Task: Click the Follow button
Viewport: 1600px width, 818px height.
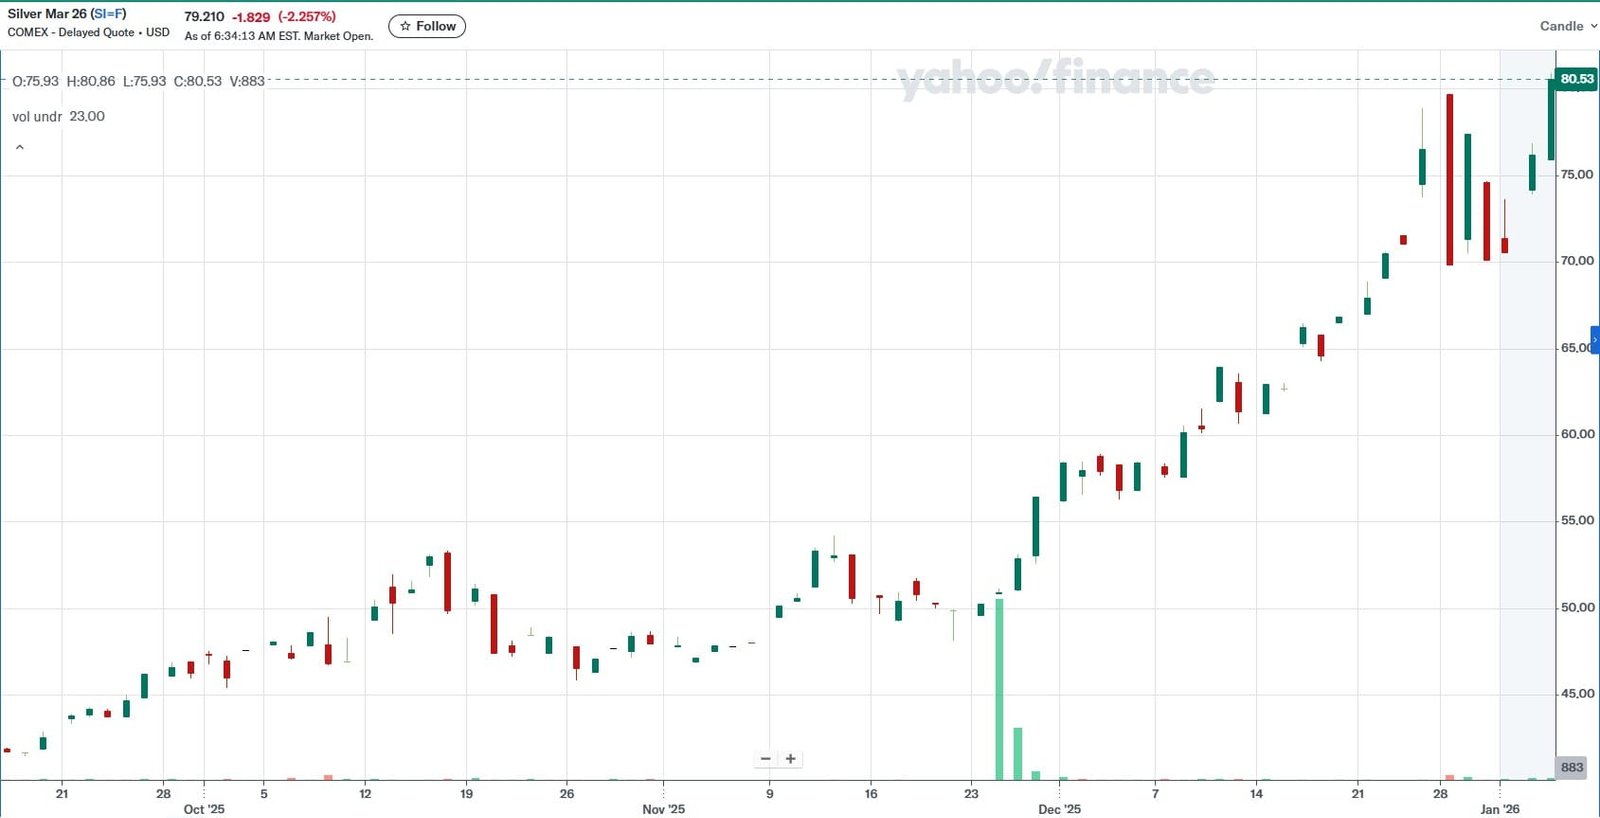Action: tap(427, 26)
